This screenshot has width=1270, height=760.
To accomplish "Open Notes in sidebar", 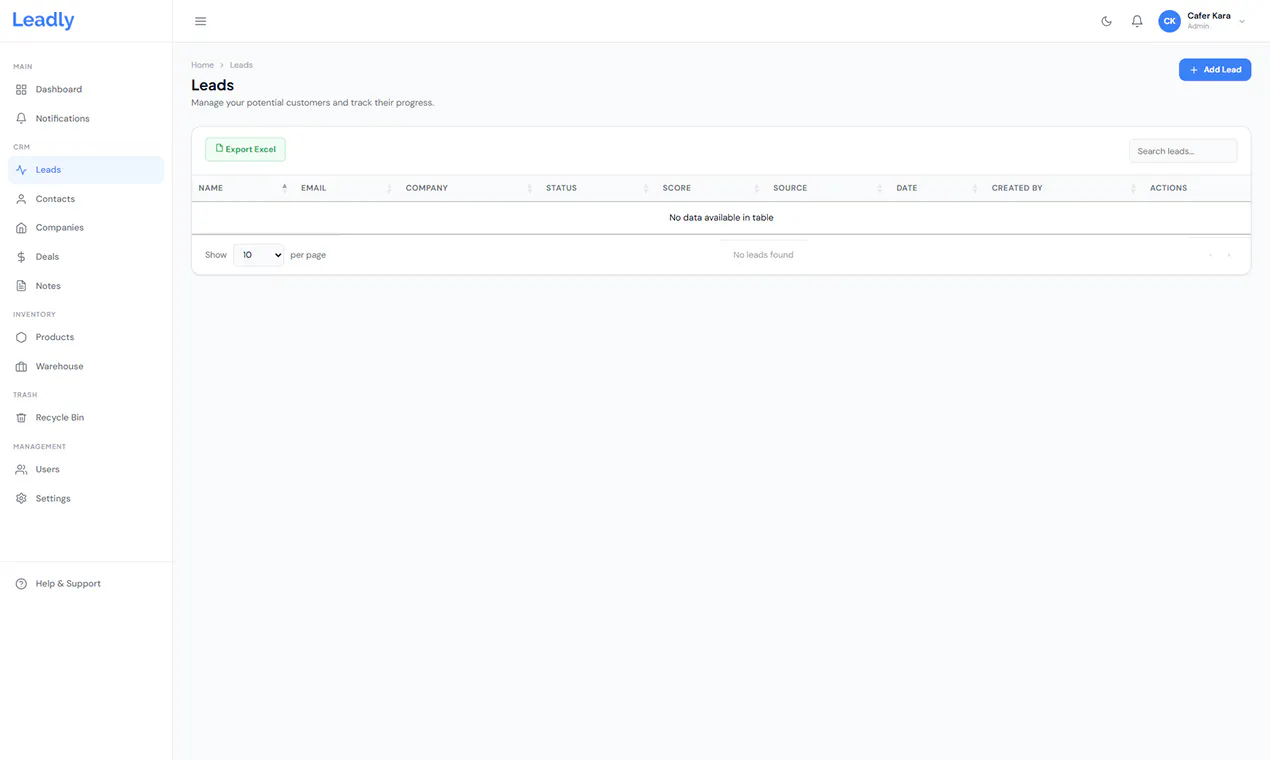I will click(86, 286).
